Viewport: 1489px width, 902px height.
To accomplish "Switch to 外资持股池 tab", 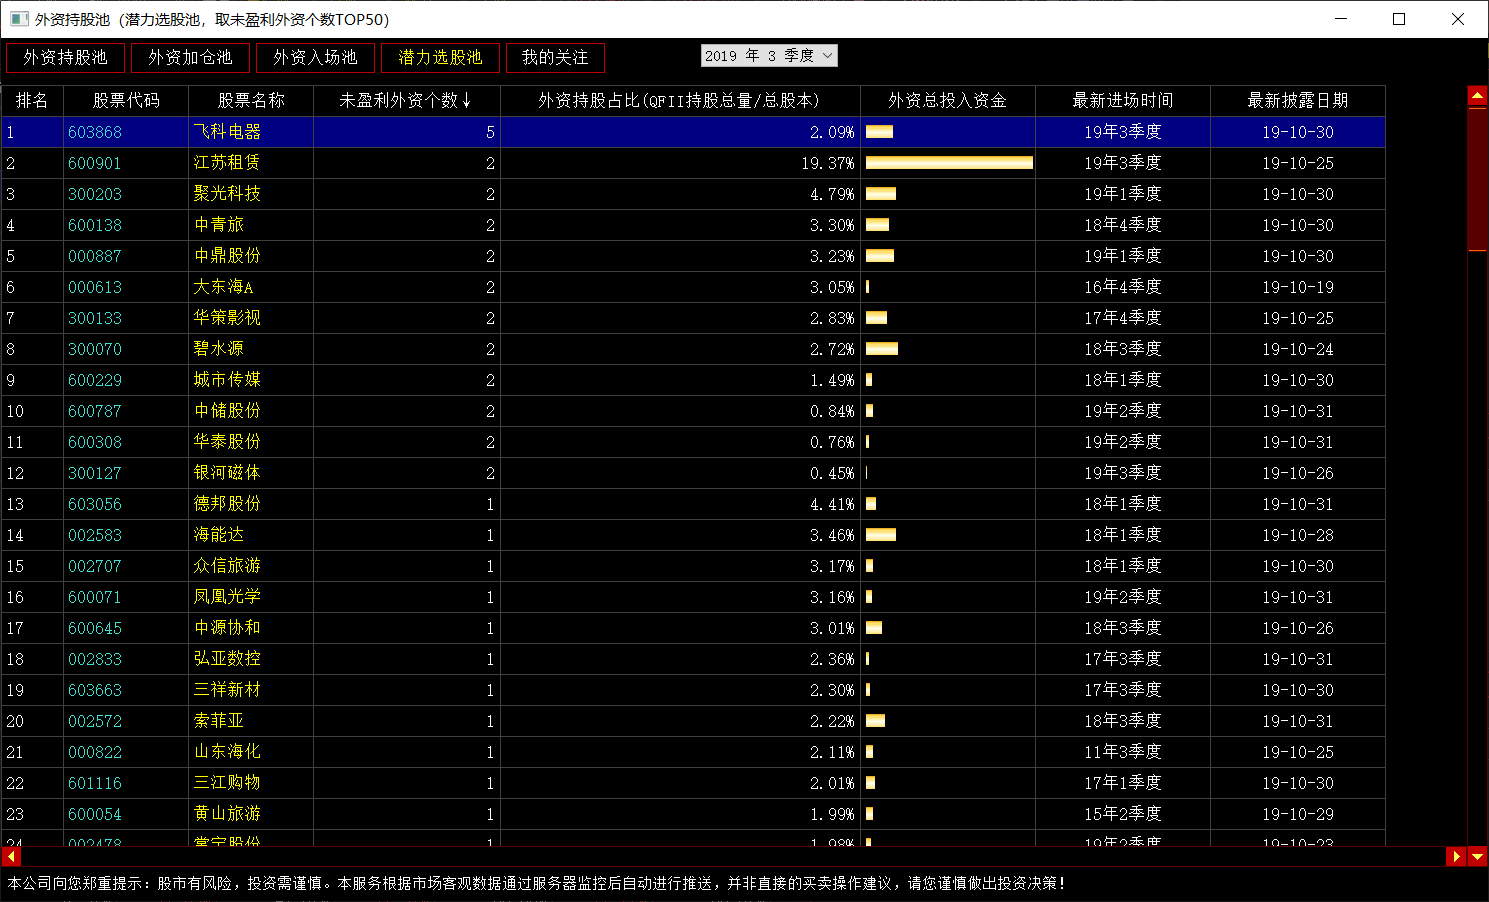I will 65,58.
